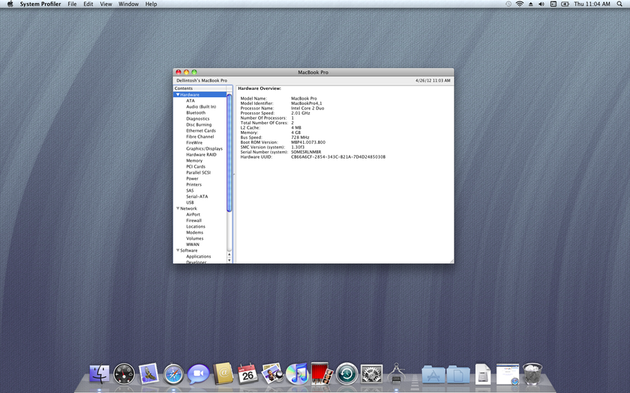Click the menu bar clock Thu 11:04 AM
Screen dimensions: 630x393
[592, 4]
